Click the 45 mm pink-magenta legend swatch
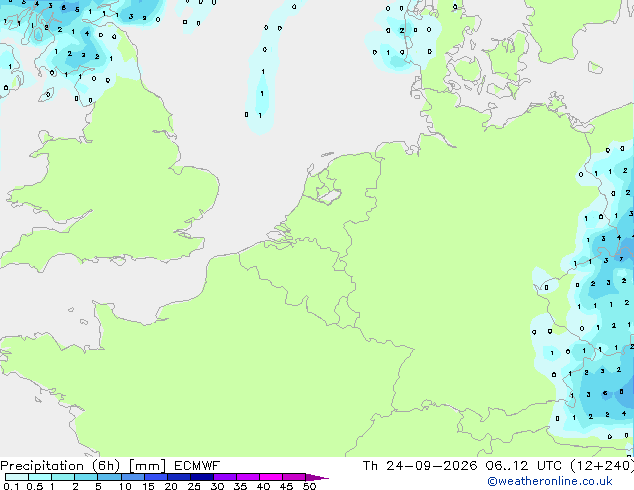Screen dimensions: 634x490 294,477
